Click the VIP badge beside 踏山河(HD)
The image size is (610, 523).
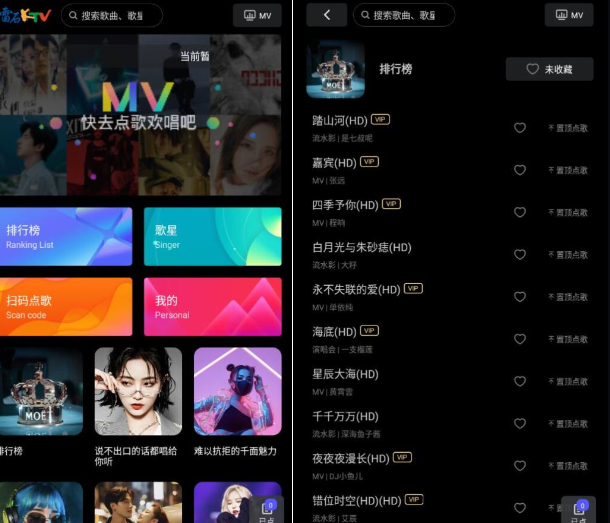pos(380,119)
